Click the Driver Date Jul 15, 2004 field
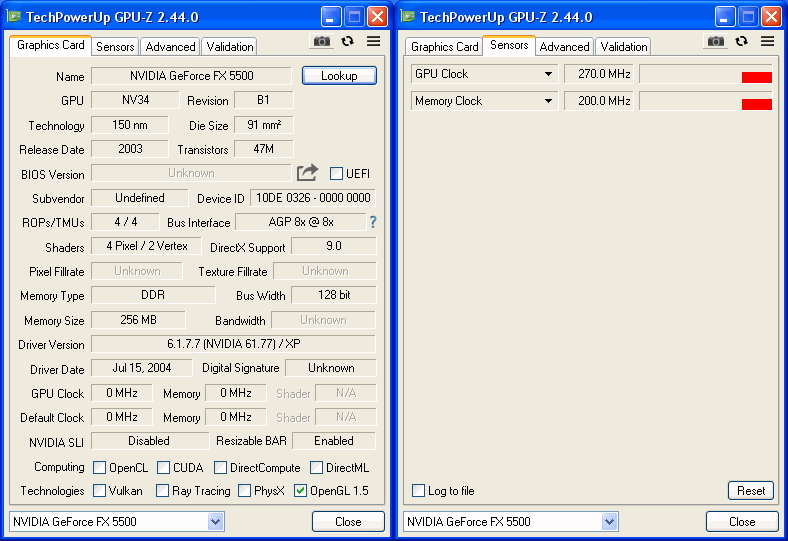 pyautogui.click(x=142, y=368)
